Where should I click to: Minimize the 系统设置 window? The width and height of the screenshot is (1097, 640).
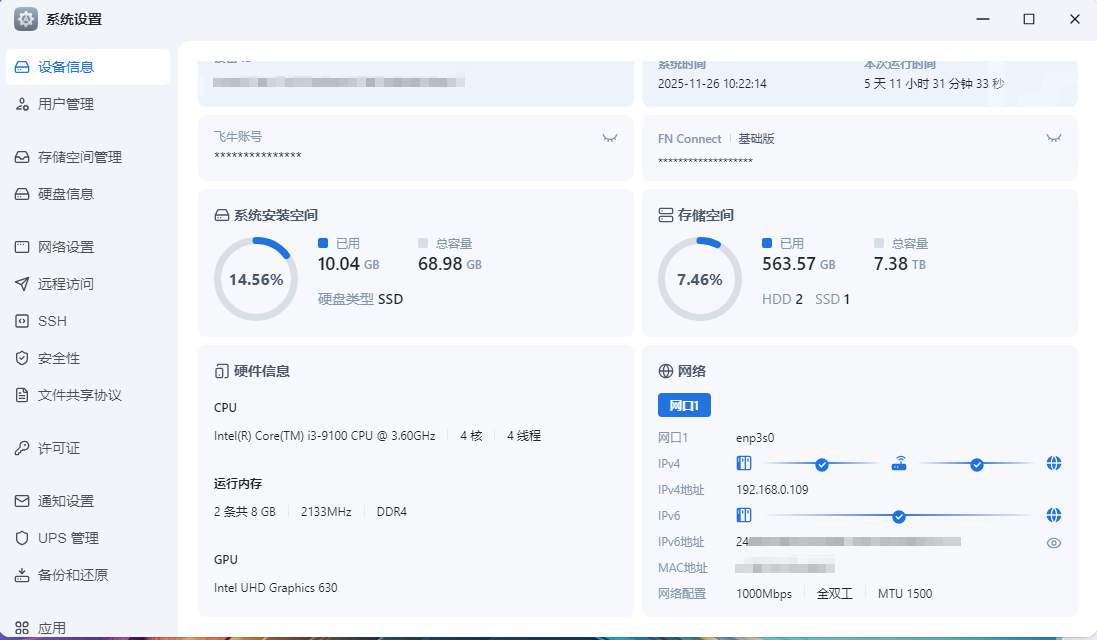coord(983,19)
